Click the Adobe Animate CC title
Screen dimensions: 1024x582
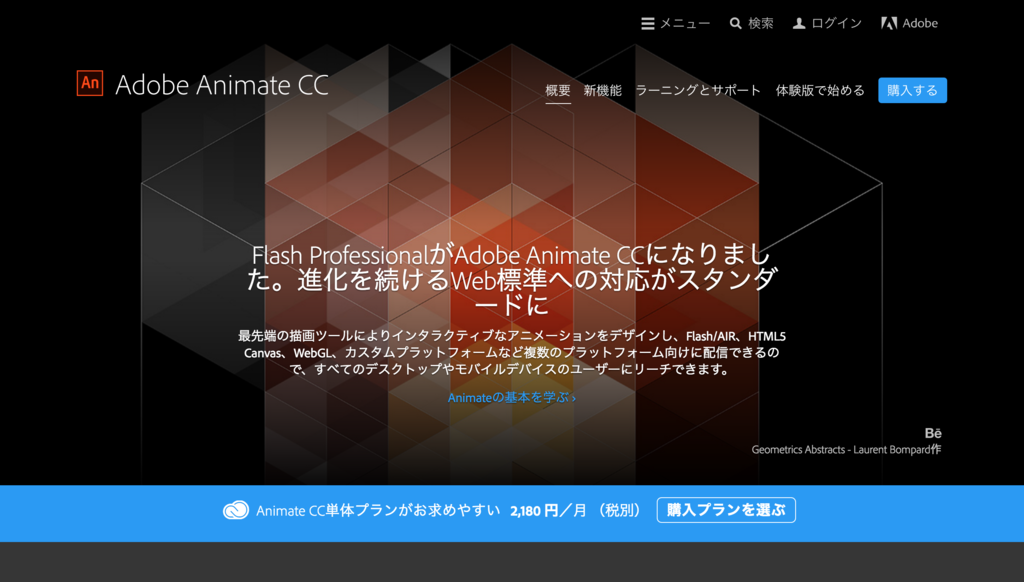tap(222, 85)
